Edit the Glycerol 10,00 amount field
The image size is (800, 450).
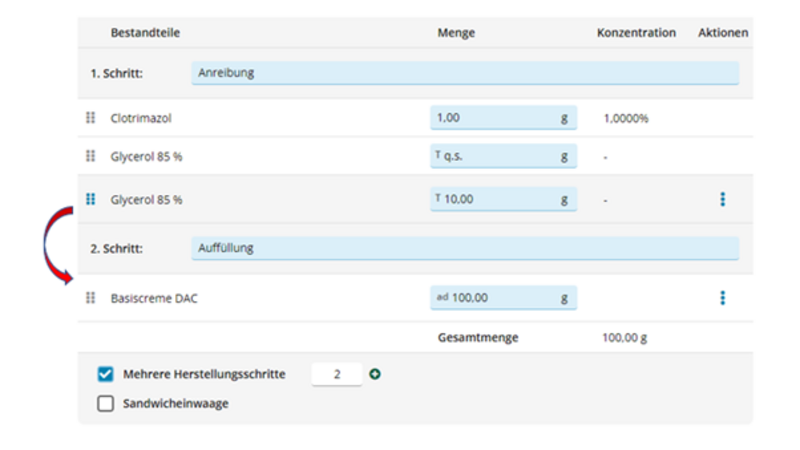pyautogui.click(x=494, y=199)
